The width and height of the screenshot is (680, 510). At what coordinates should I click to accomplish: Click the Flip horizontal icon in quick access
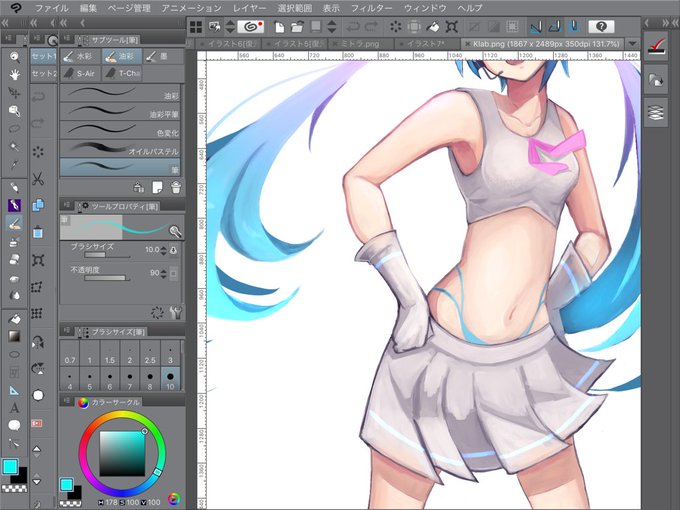(x=38, y=343)
